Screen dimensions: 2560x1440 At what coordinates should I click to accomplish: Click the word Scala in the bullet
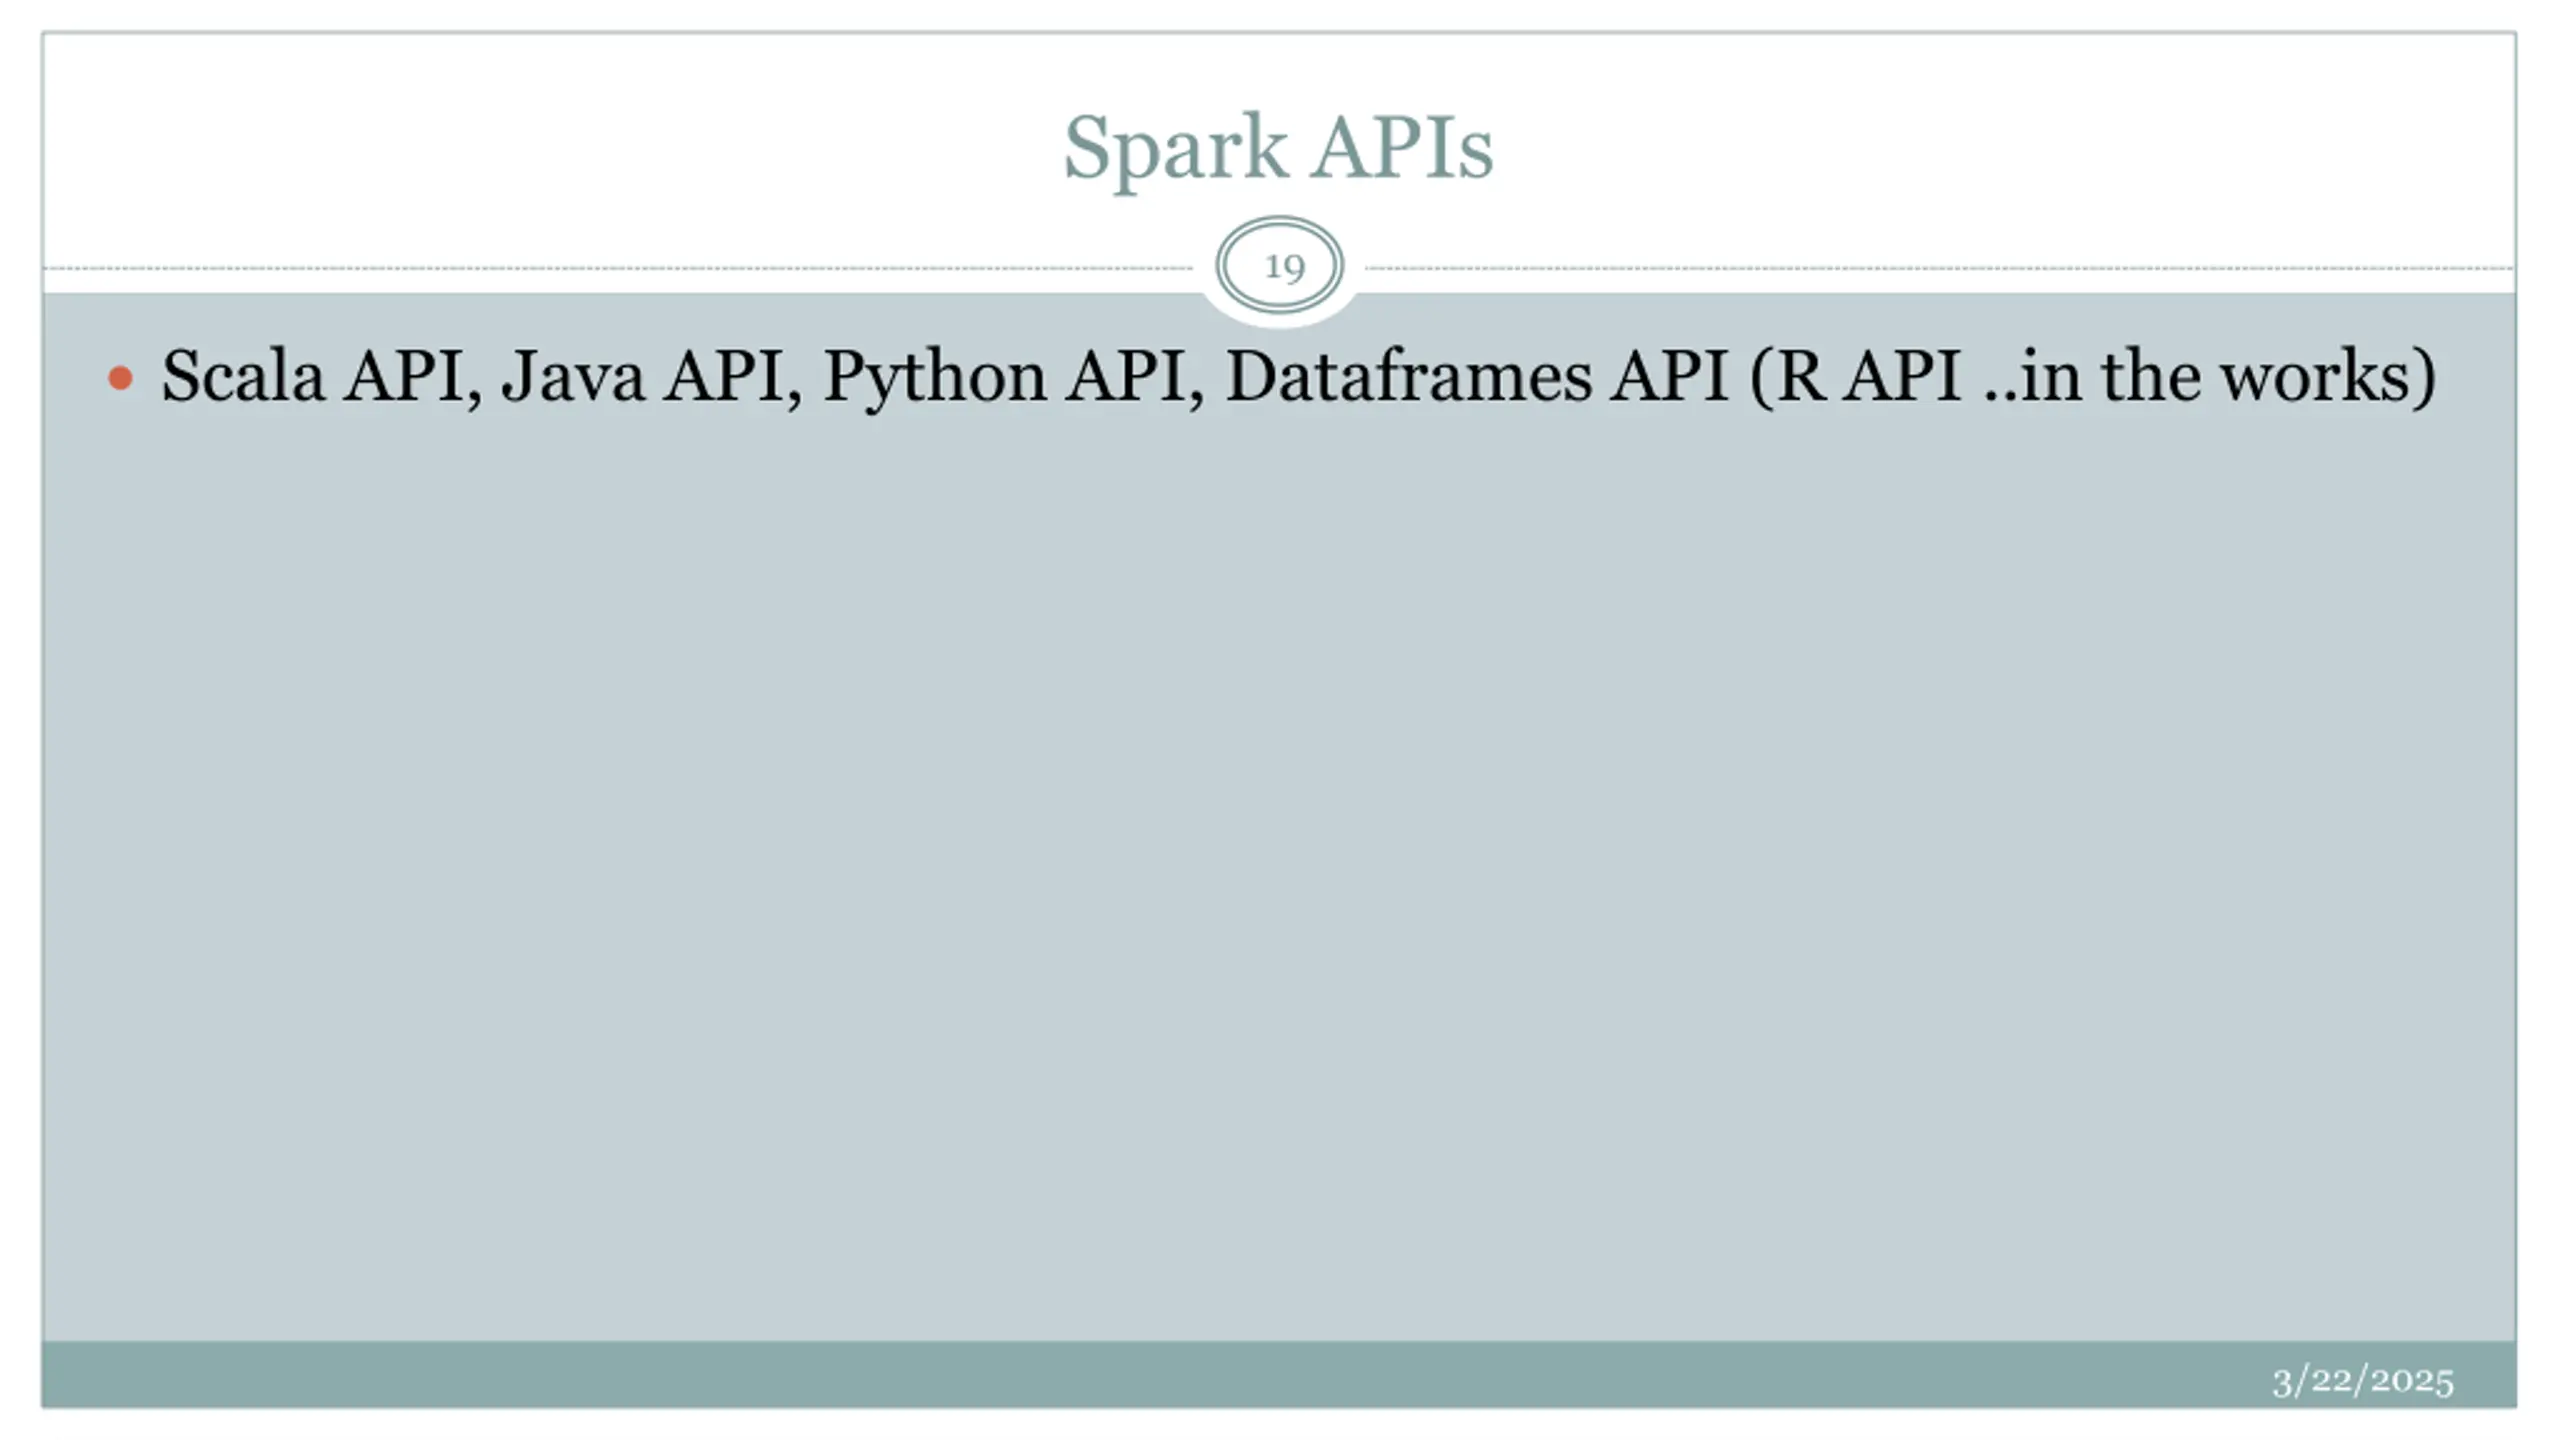coord(243,376)
